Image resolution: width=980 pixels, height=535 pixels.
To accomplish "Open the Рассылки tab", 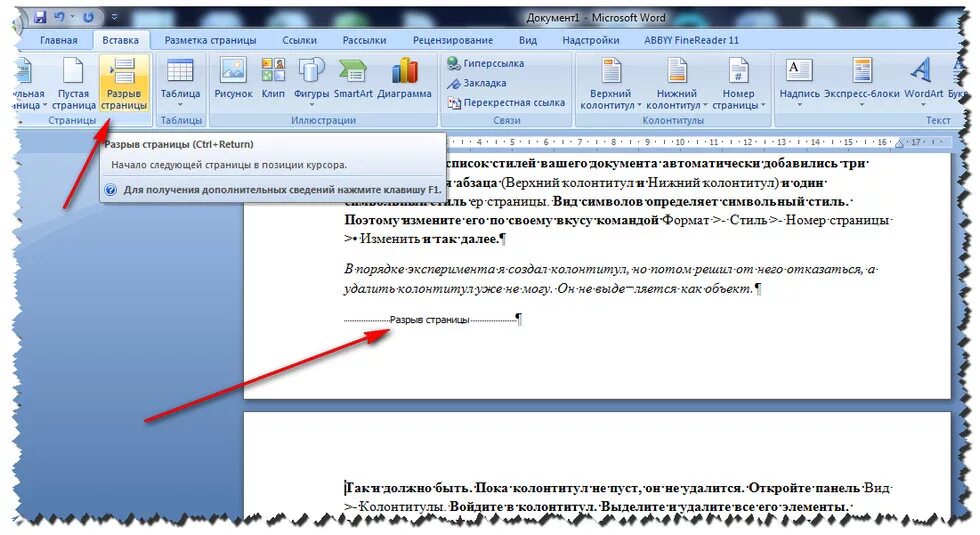I will tap(364, 40).
